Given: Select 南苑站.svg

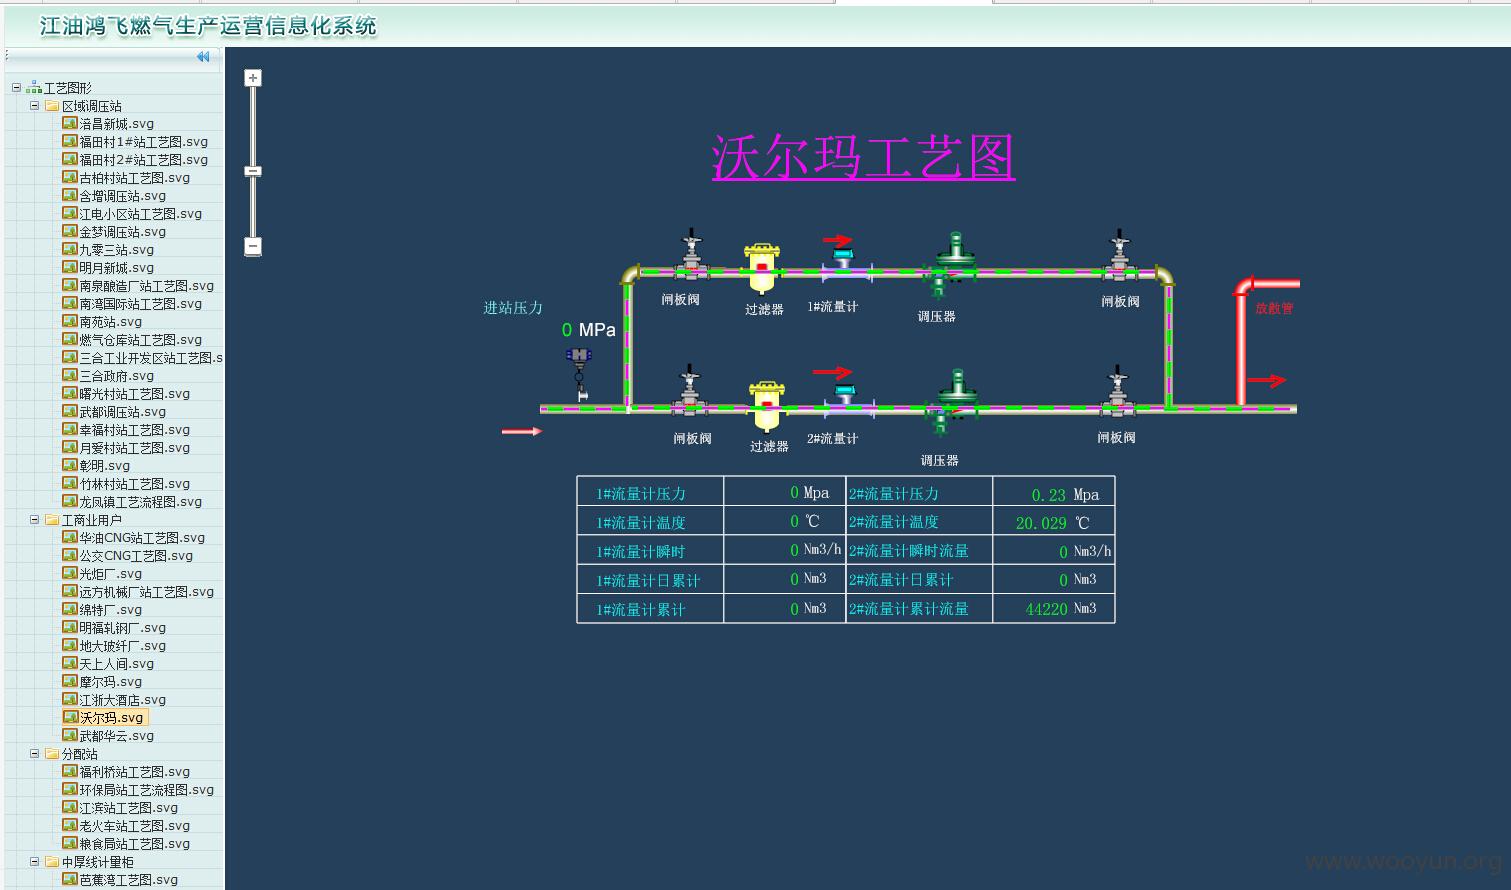Looking at the screenshot, I should (111, 322).
